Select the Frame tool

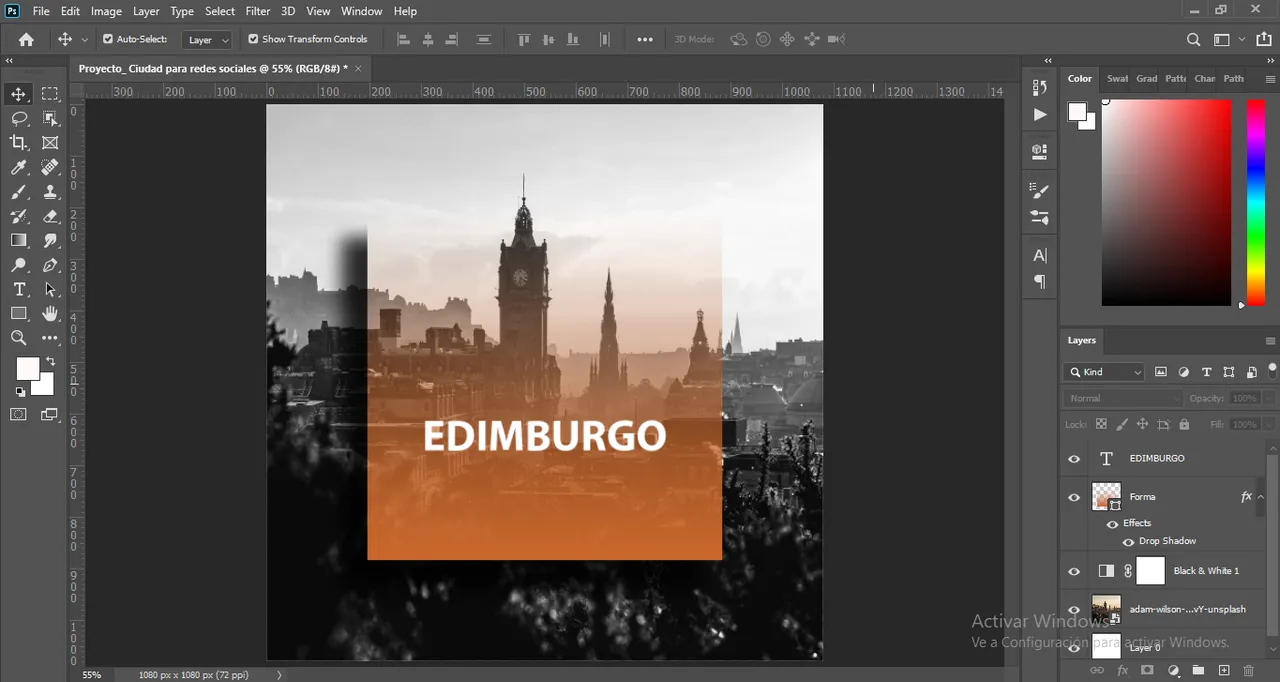[x=50, y=143]
